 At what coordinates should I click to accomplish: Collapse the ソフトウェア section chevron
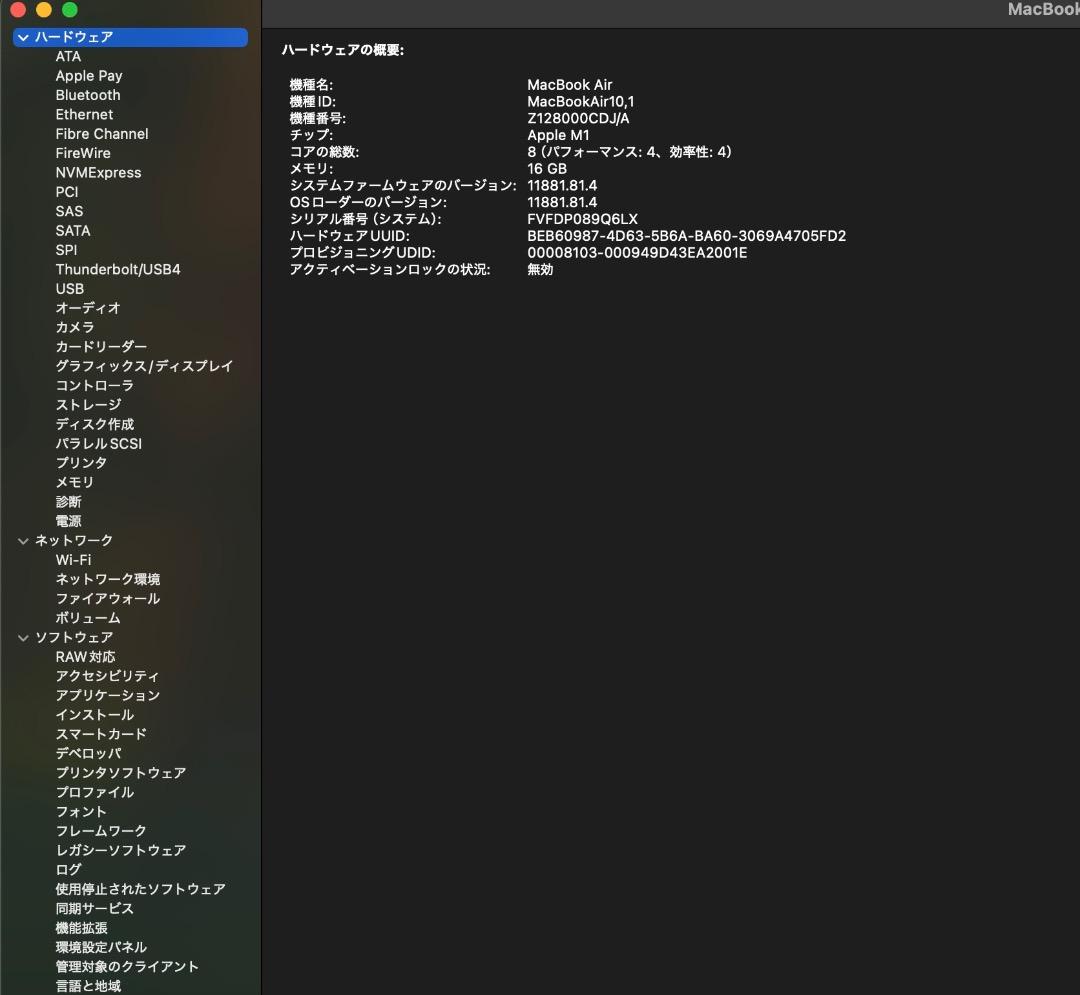tap(23, 638)
